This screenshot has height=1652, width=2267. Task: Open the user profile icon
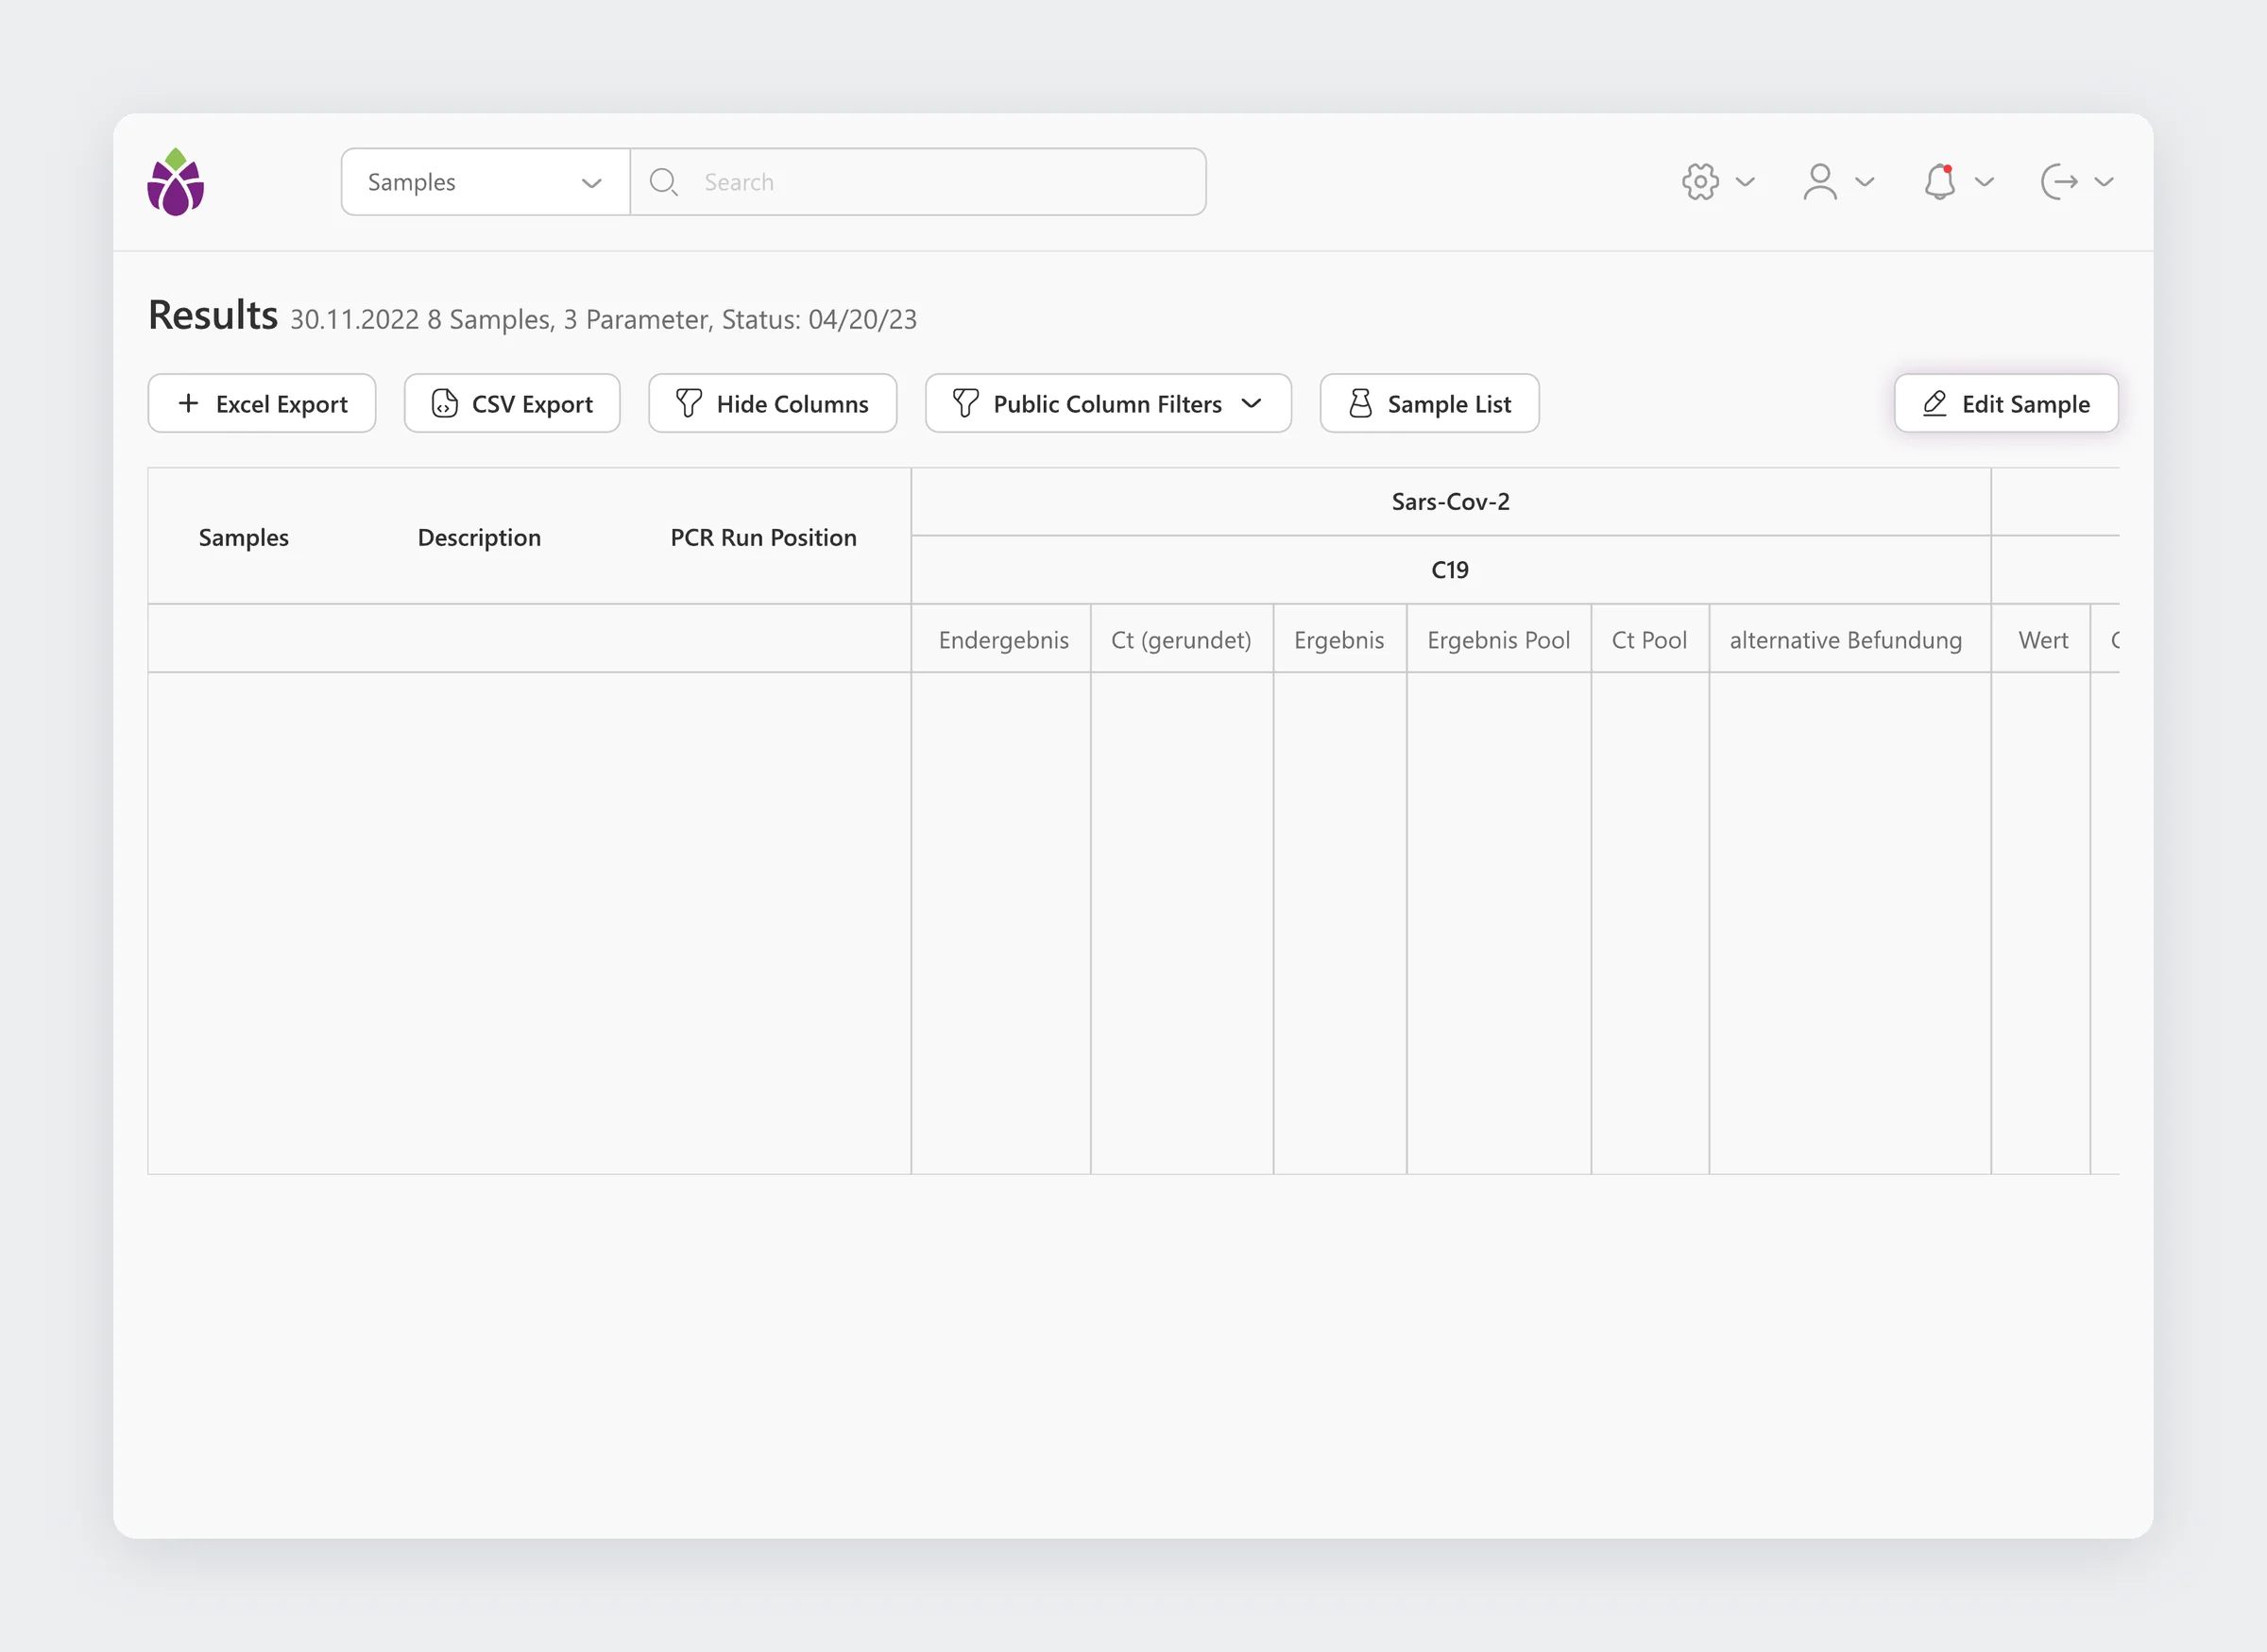1820,182
